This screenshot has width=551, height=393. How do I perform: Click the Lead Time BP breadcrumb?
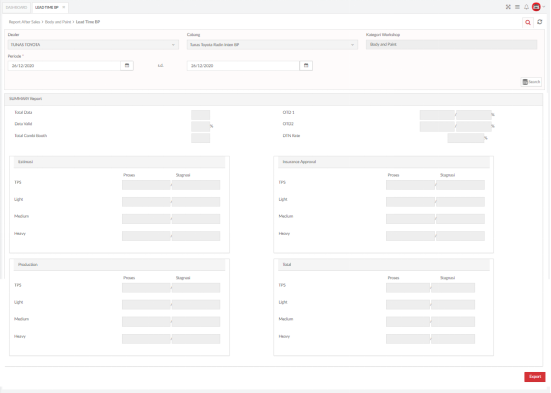point(88,22)
